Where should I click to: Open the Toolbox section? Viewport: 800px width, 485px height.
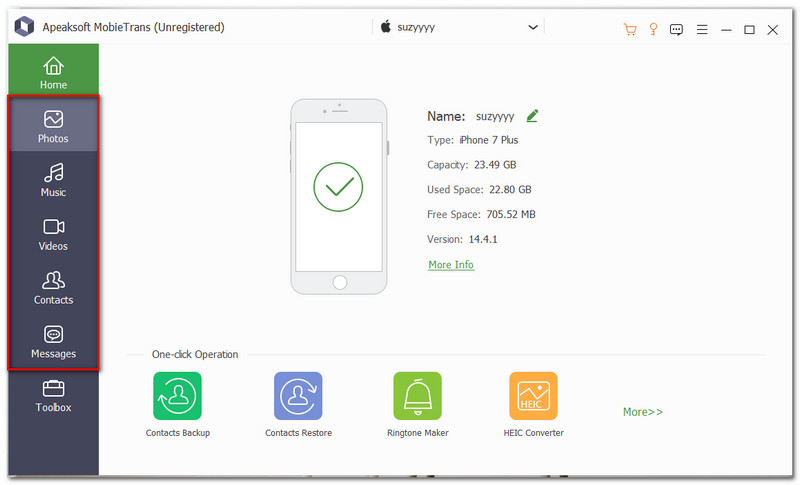click(54, 395)
